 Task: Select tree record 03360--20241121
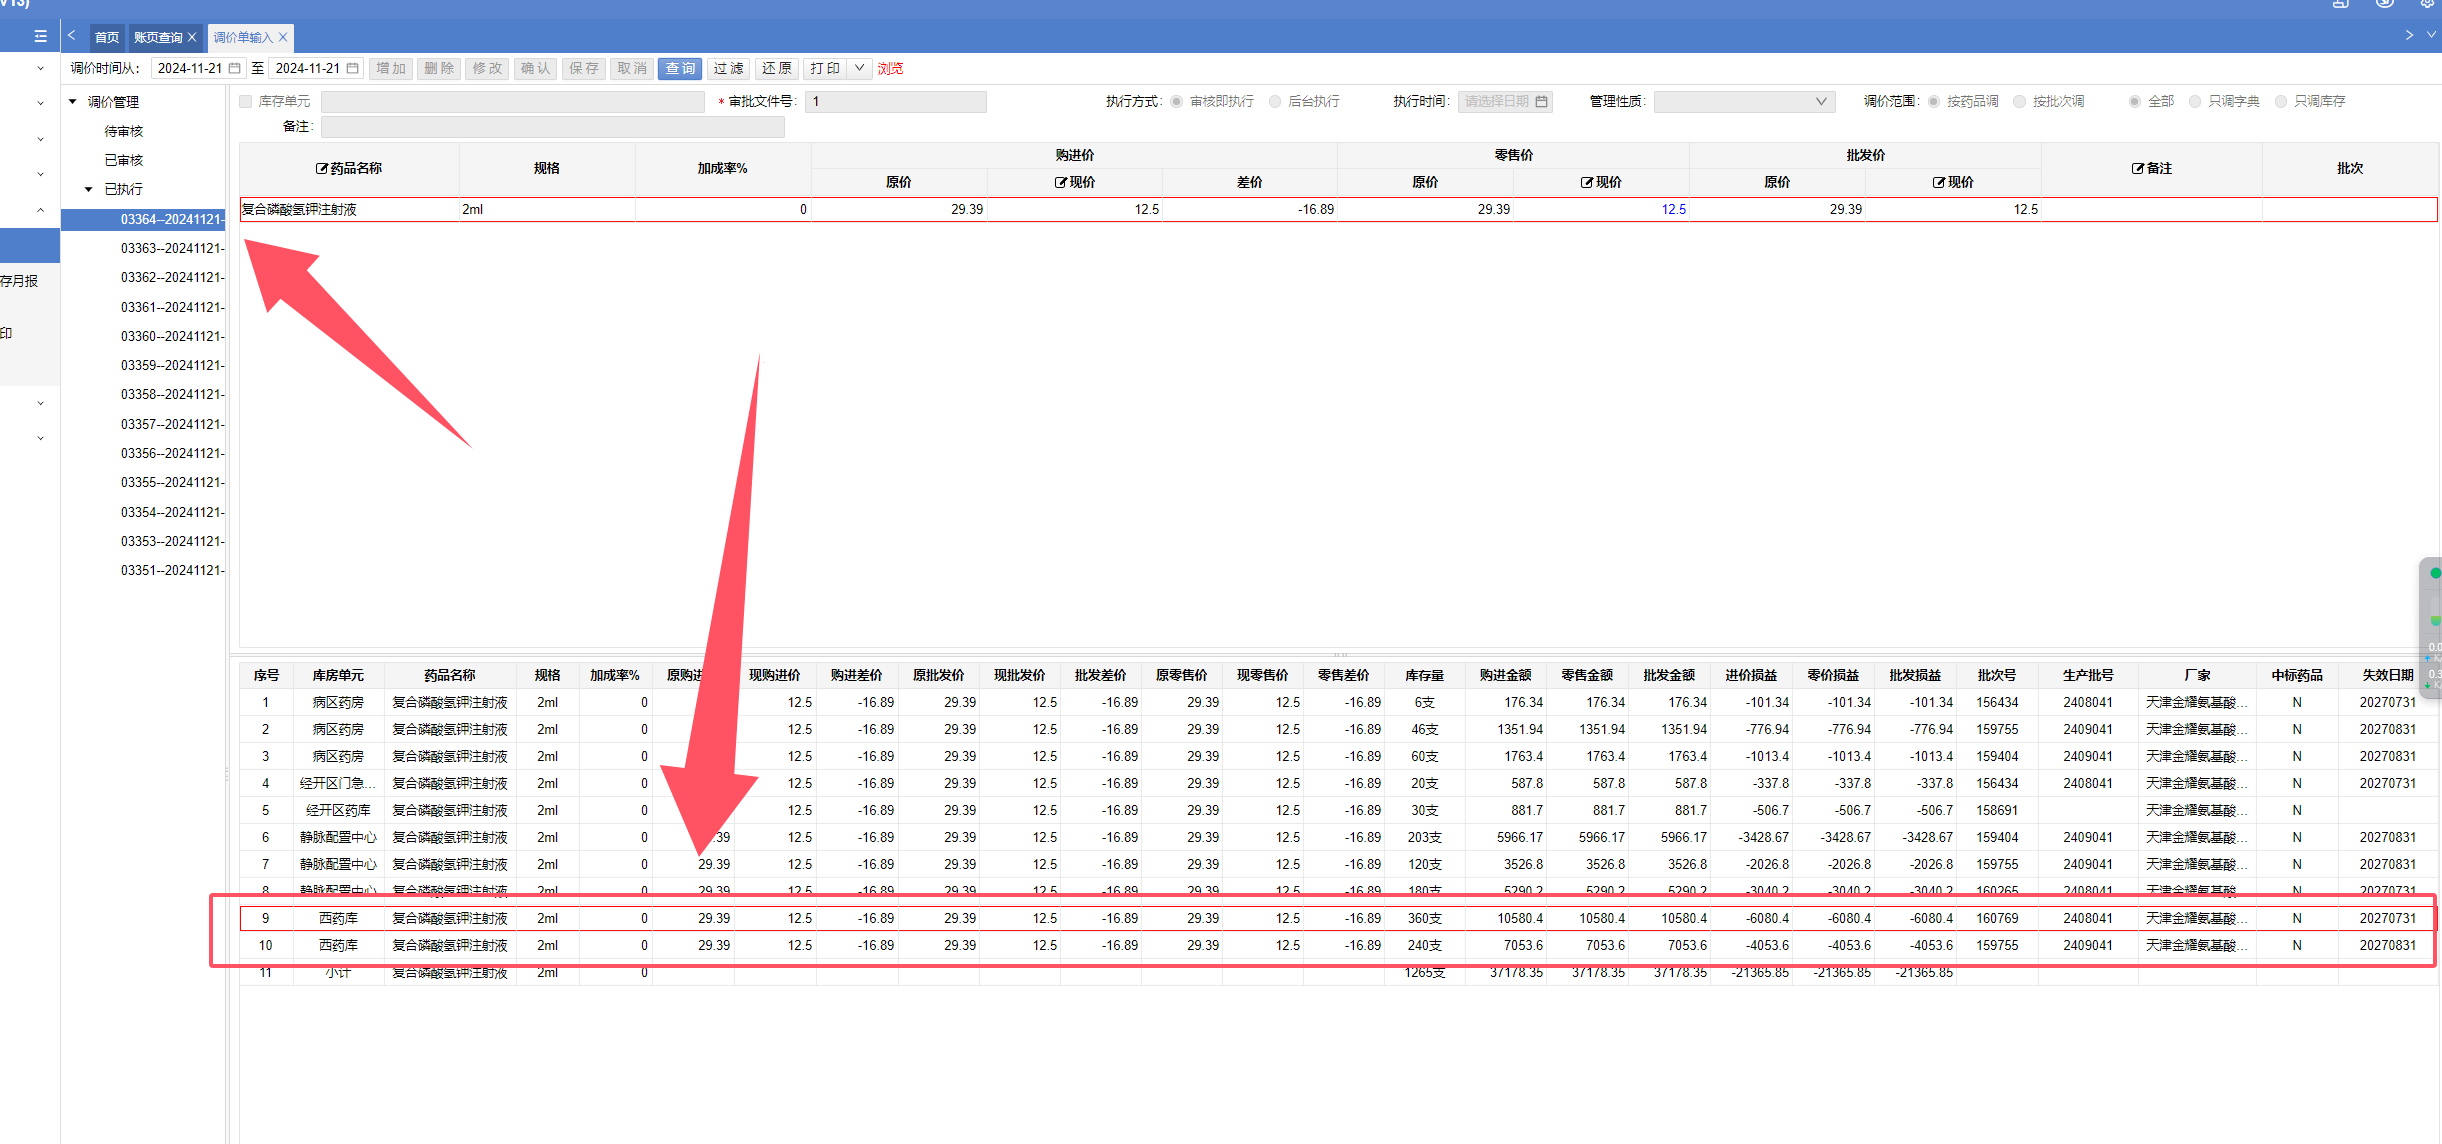(172, 336)
